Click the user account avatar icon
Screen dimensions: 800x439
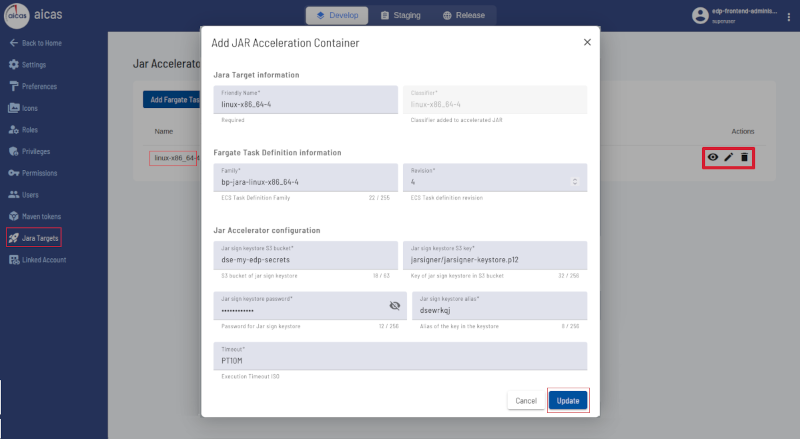click(700, 15)
